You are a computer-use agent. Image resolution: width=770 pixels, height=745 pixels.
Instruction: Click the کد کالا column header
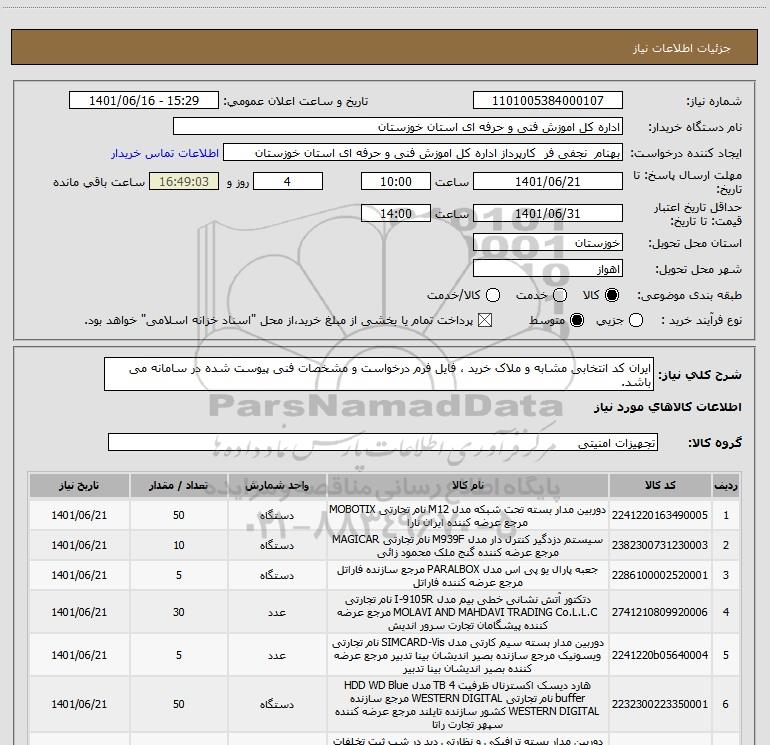click(x=660, y=485)
